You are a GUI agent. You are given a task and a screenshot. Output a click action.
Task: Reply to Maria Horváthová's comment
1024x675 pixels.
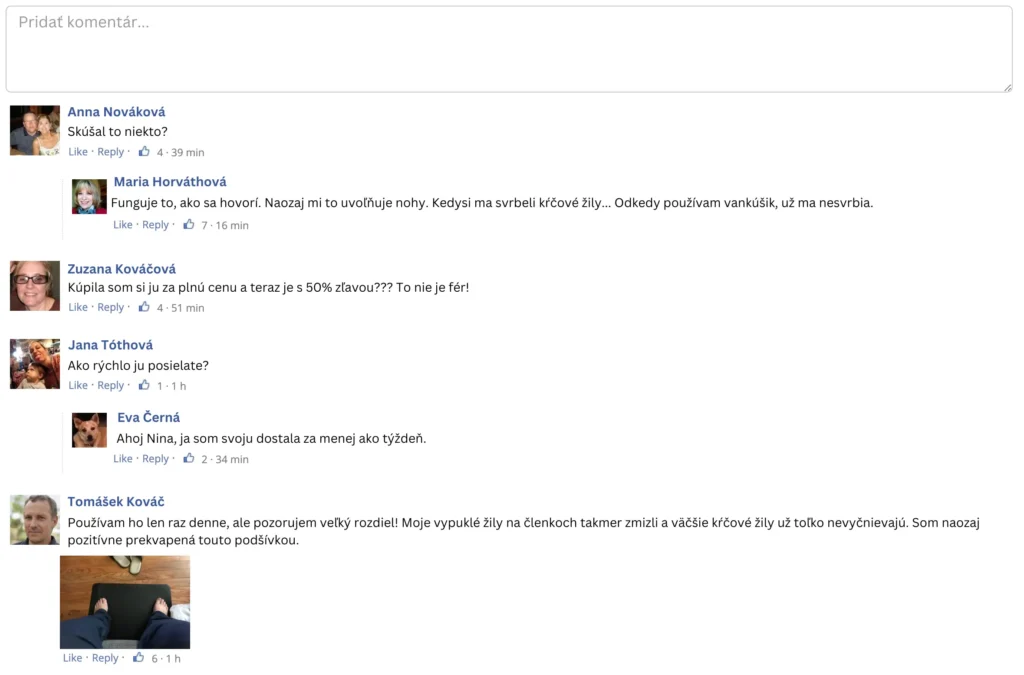pos(155,225)
